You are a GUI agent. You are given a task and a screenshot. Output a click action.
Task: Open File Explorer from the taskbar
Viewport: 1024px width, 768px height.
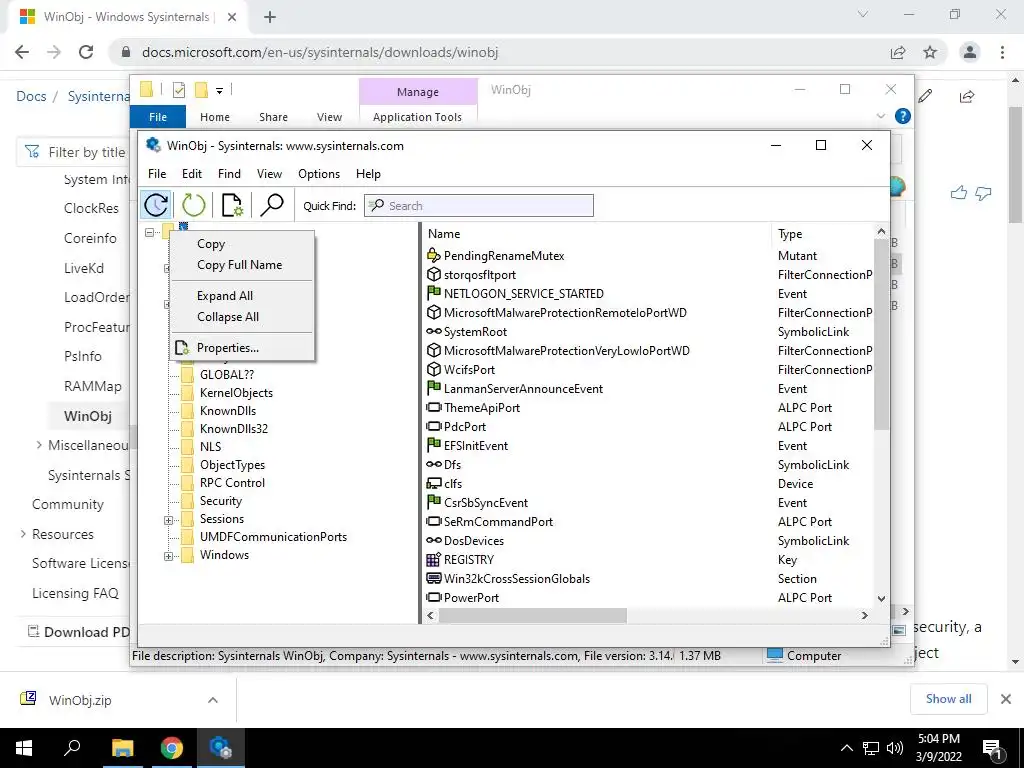click(122, 748)
